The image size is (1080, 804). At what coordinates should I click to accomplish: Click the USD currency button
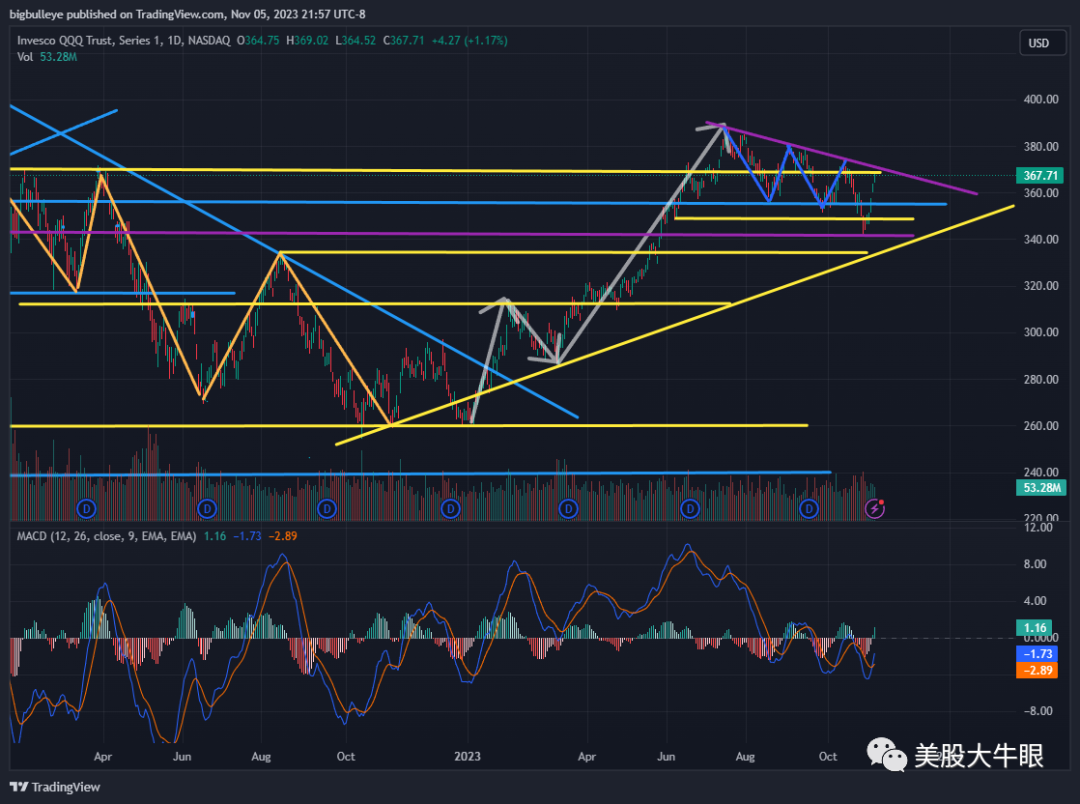click(1042, 43)
